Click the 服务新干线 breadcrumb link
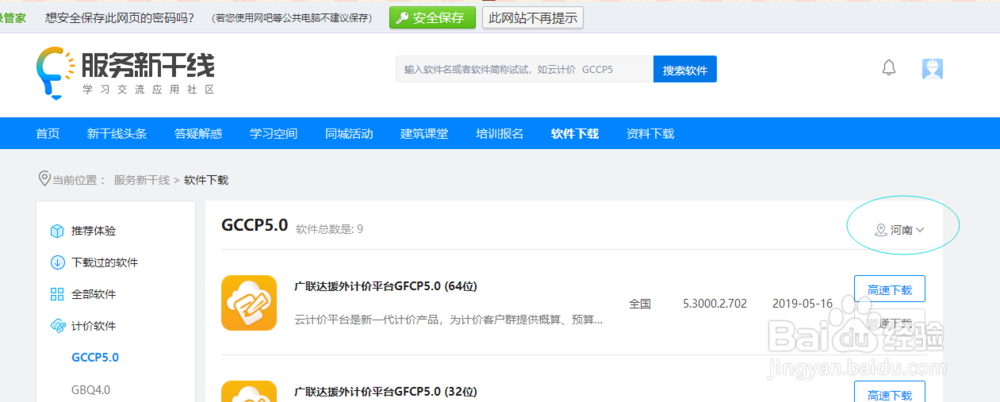 click(x=142, y=180)
